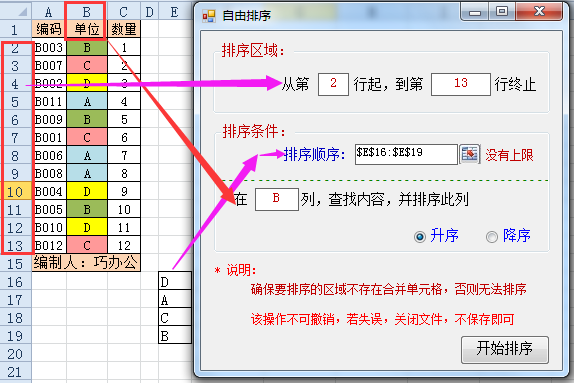Select column header E
This screenshot has height=383, width=574.
point(175,12)
